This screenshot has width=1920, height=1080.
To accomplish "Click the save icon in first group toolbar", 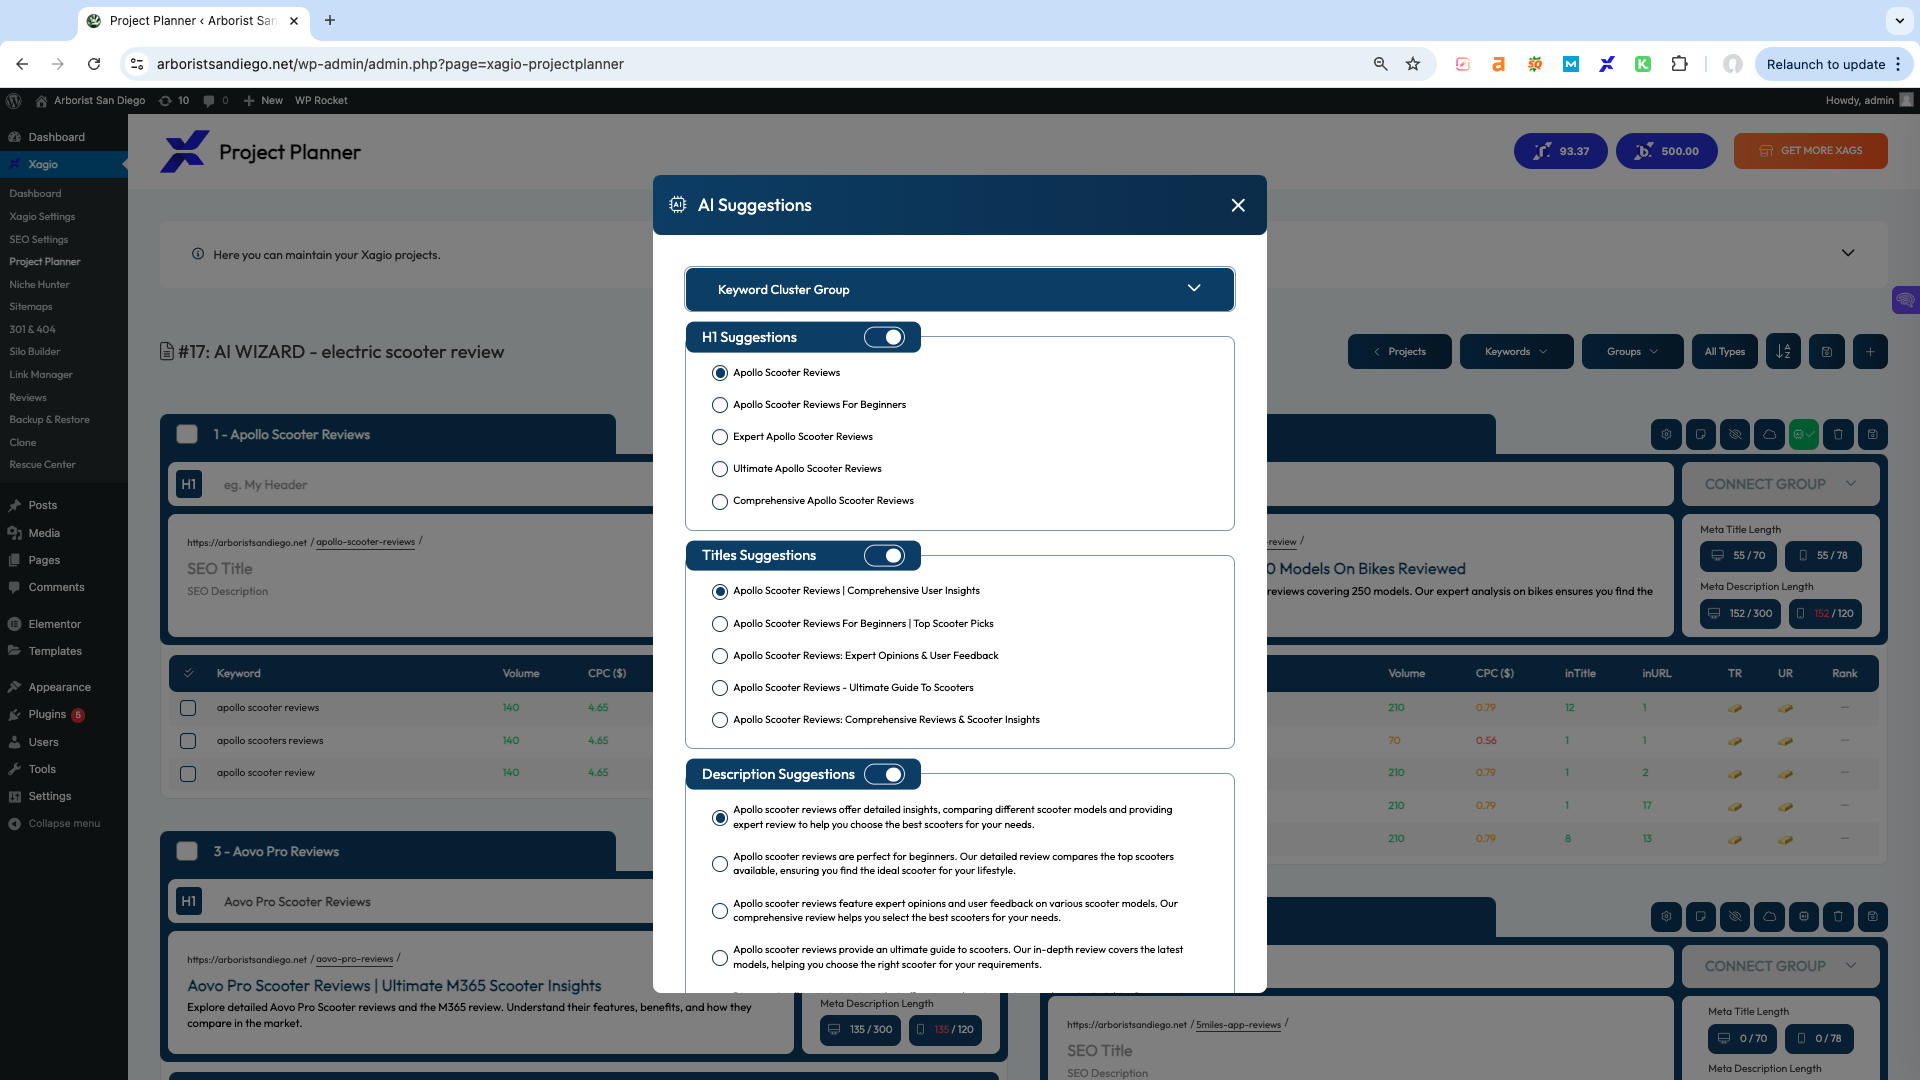I will coord(1873,434).
